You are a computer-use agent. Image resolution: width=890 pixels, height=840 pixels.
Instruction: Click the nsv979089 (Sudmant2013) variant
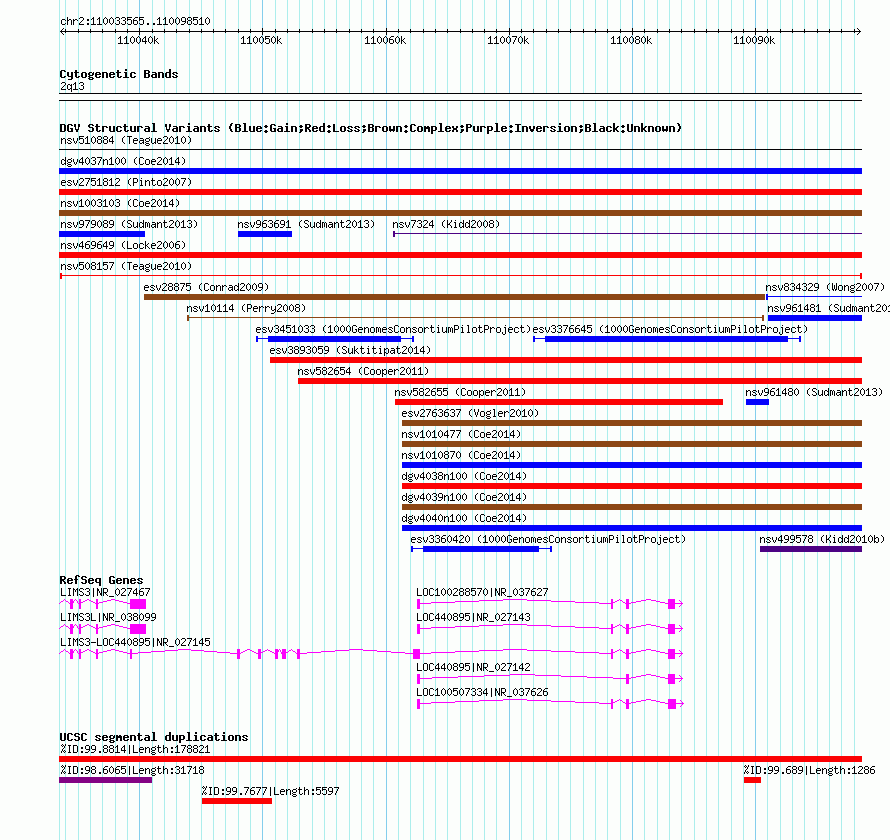(102, 234)
